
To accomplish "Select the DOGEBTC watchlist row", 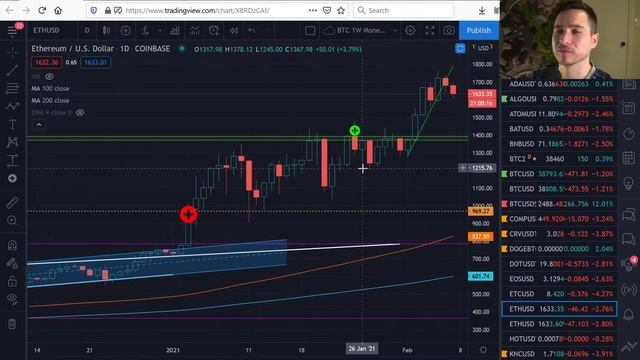I will point(559,249).
